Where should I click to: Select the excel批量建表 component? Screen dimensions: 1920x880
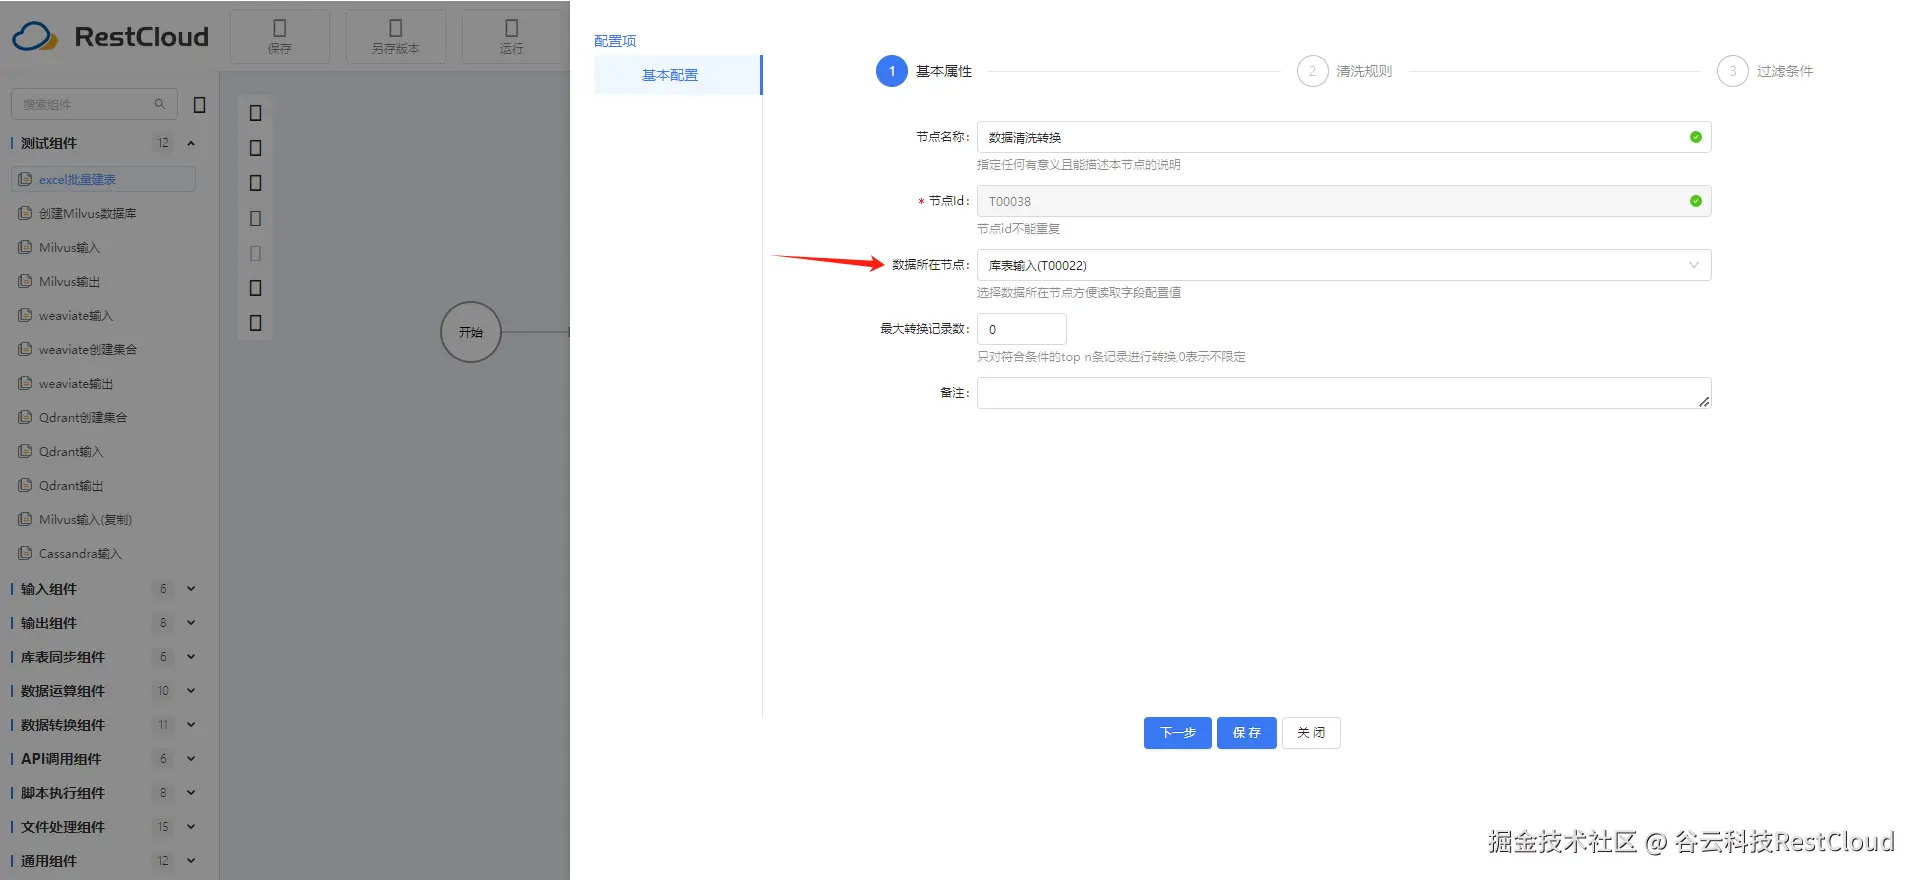[x=104, y=179]
